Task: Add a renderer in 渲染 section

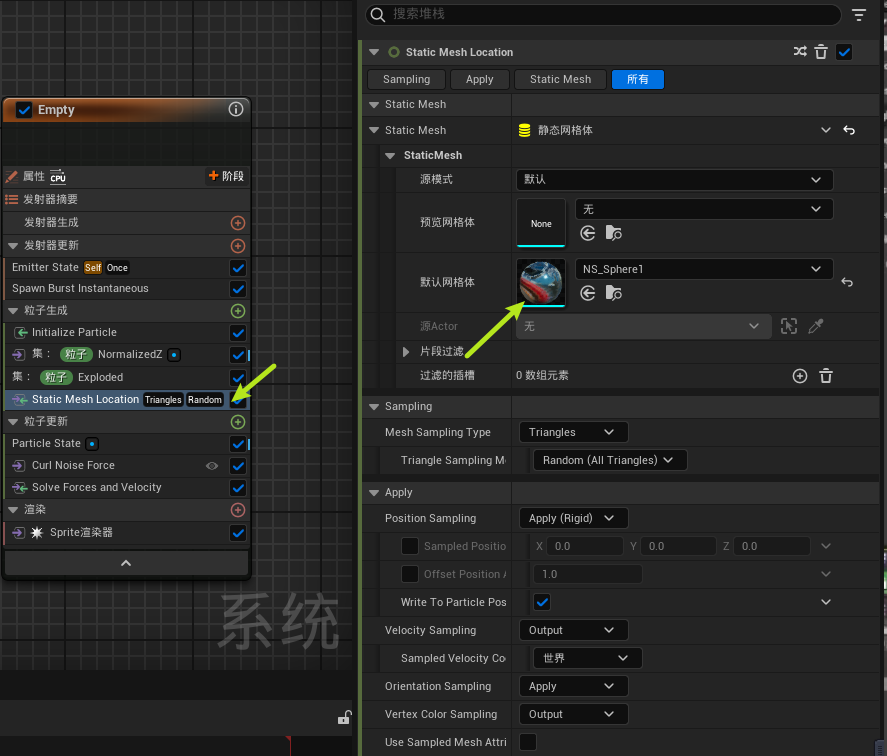Action: click(x=238, y=510)
